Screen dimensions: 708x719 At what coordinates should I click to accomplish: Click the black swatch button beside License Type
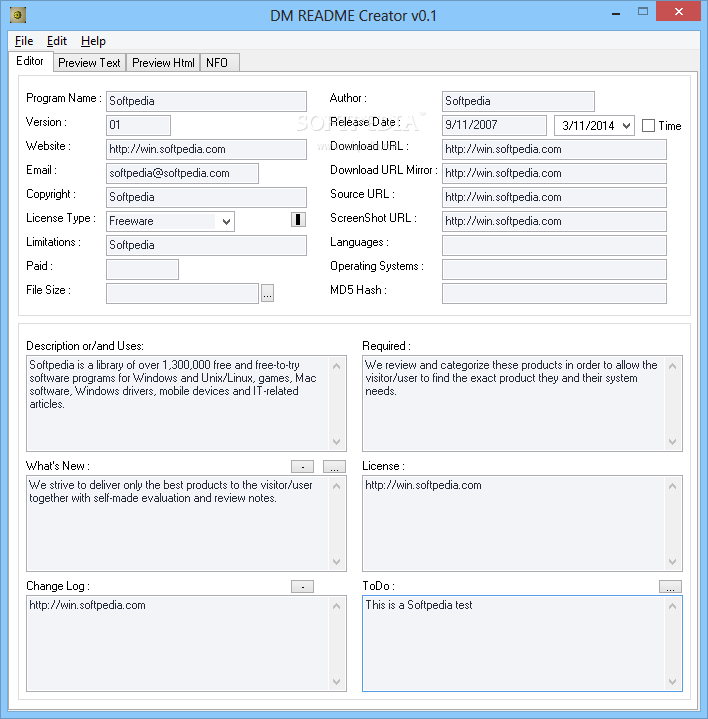[x=298, y=220]
